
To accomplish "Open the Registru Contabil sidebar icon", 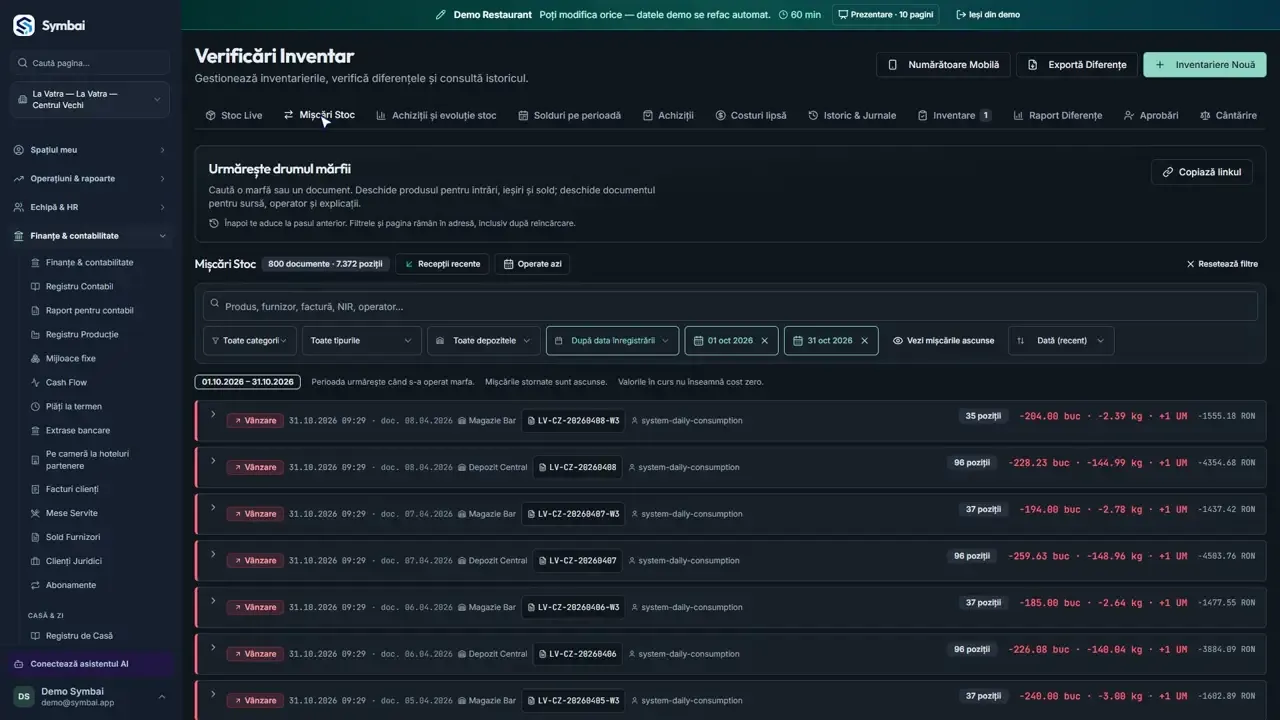I will point(36,287).
